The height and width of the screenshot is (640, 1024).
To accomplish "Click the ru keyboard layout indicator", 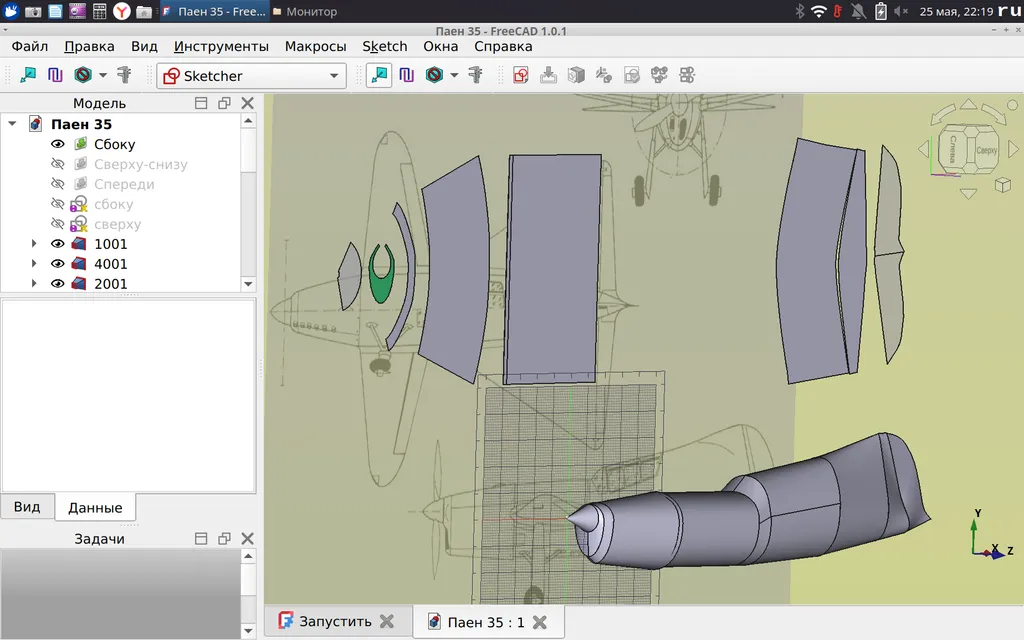I will [1009, 12].
